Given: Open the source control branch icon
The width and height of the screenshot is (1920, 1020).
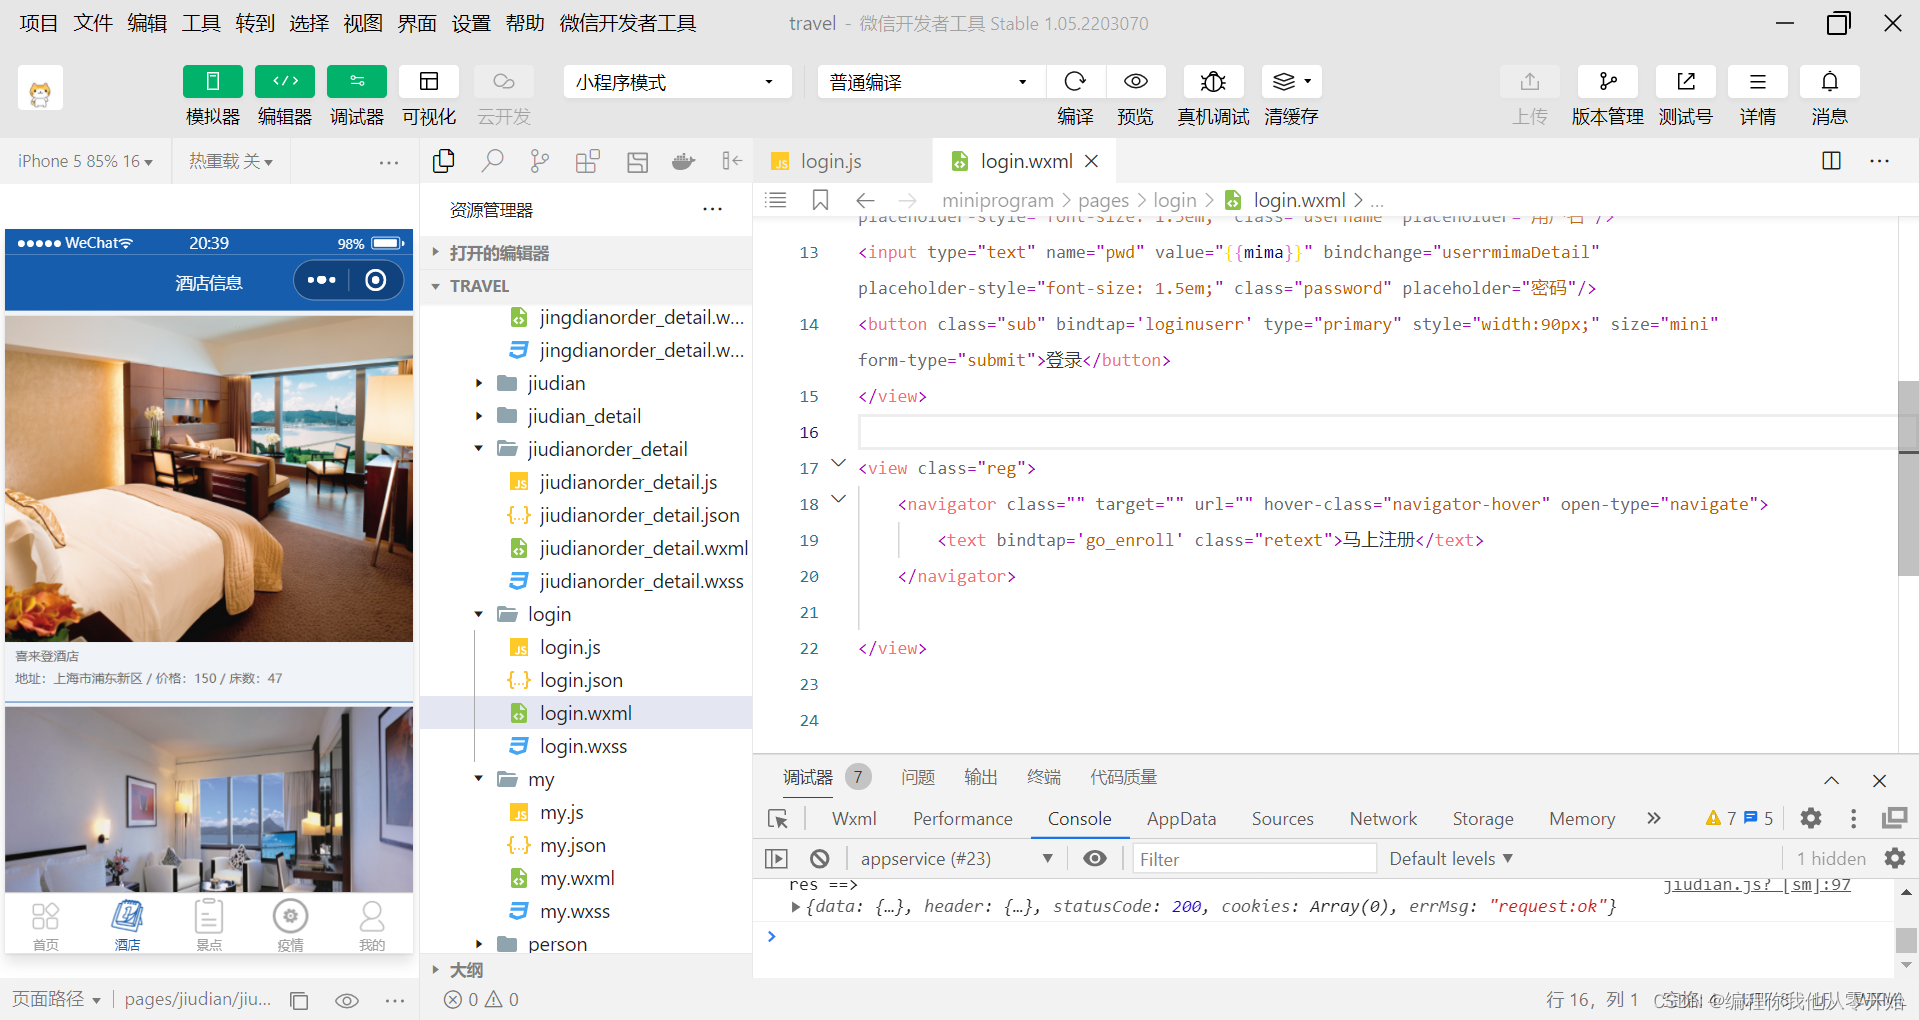Looking at the screenshot, I should tap(540, 161).
